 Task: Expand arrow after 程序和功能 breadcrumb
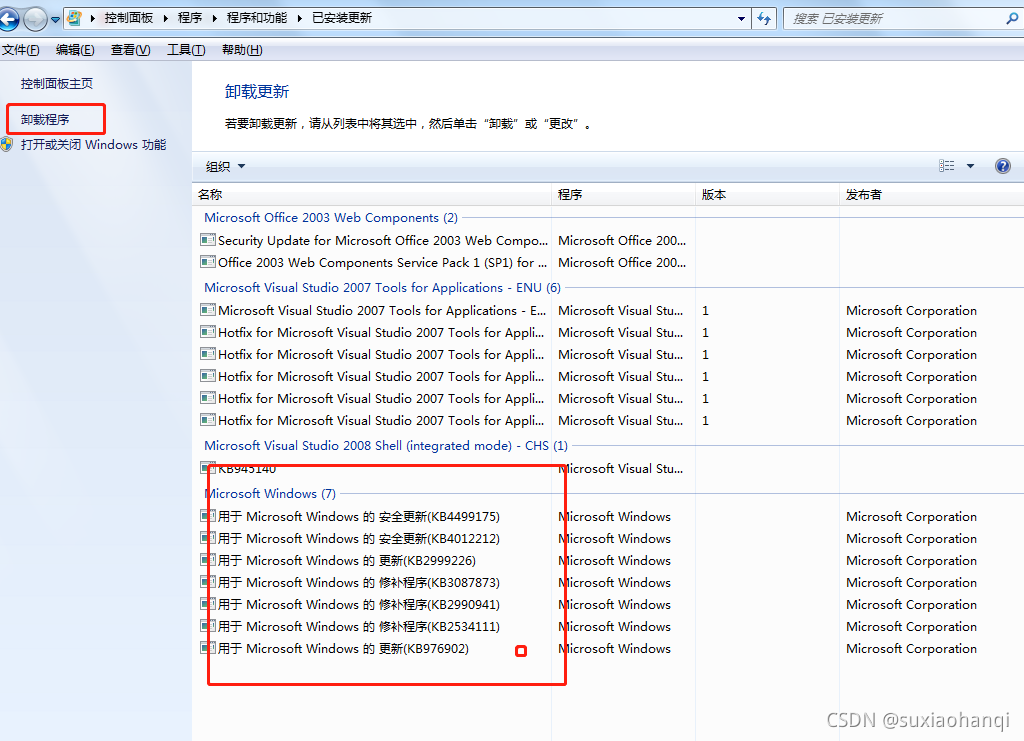click(x=299, y=18)
